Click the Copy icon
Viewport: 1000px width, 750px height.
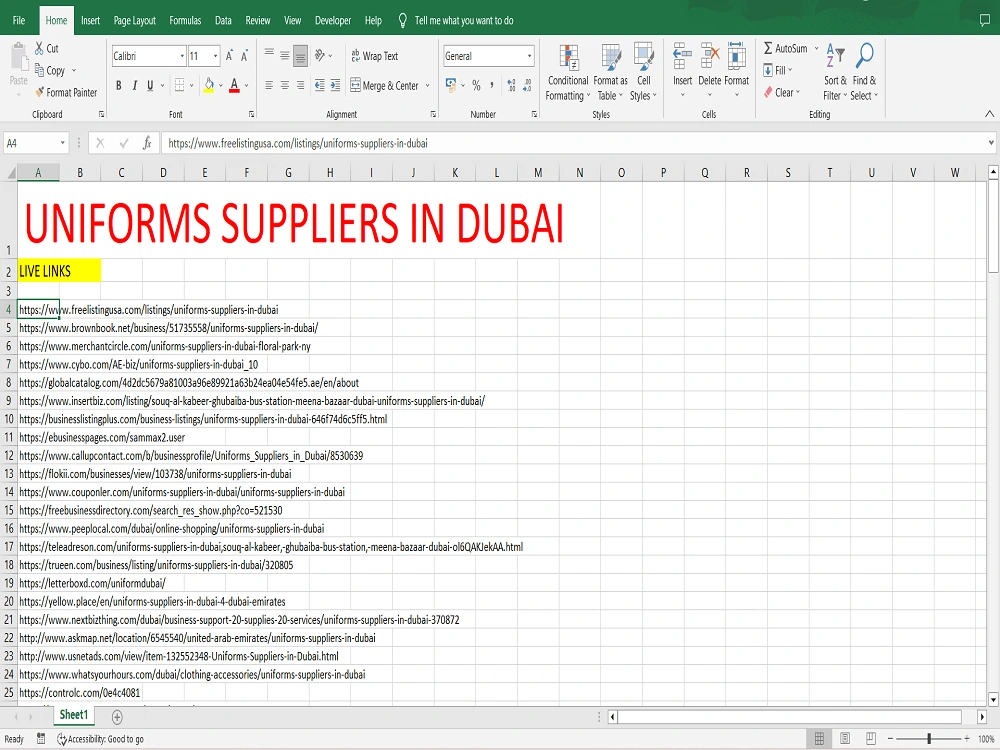(40, 70)
